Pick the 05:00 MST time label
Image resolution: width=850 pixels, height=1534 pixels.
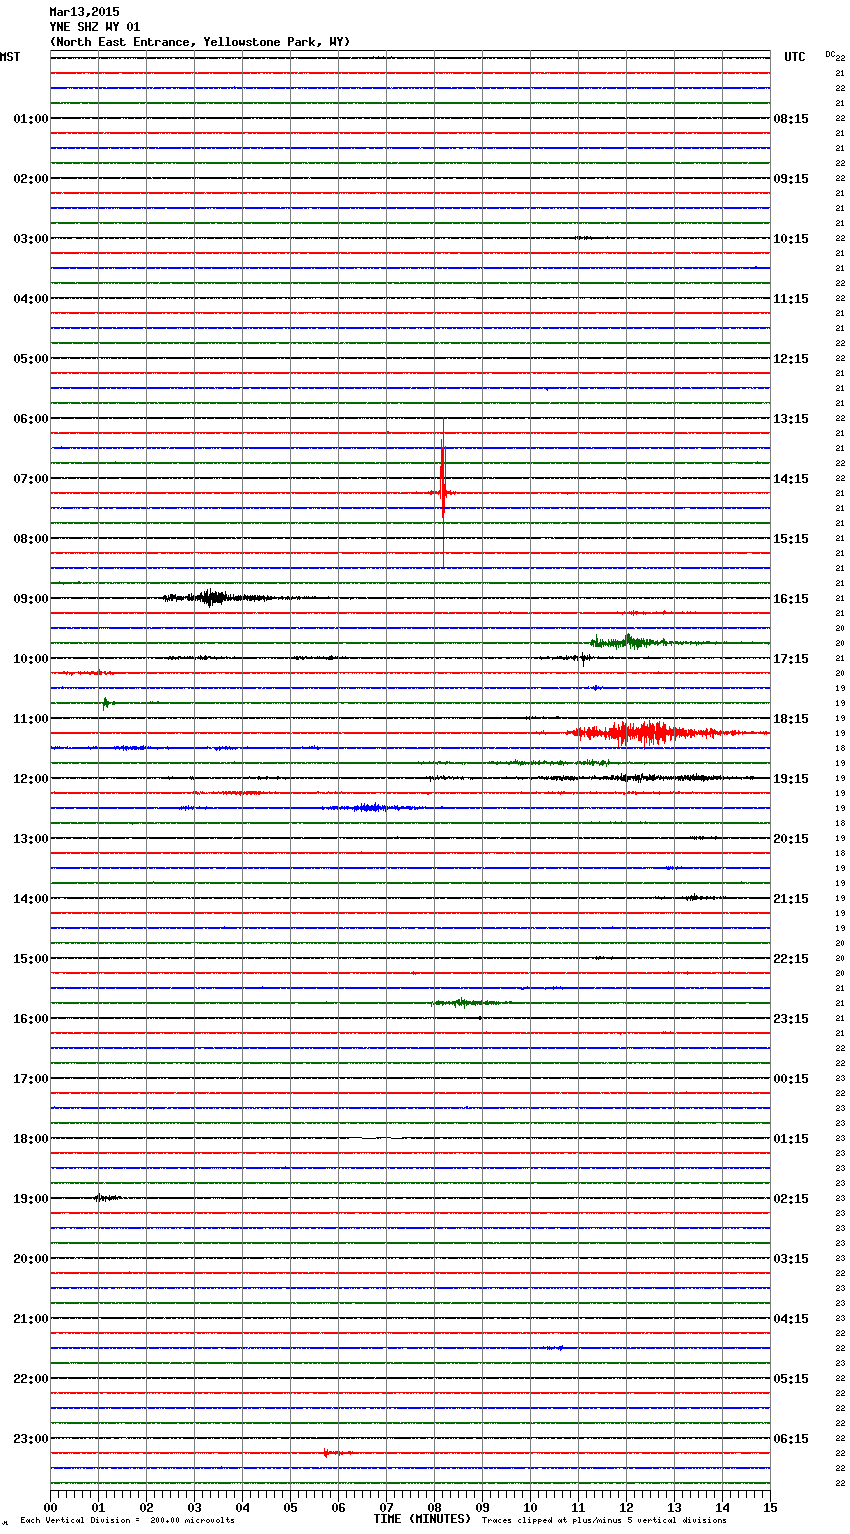click(x=30, y=359)
